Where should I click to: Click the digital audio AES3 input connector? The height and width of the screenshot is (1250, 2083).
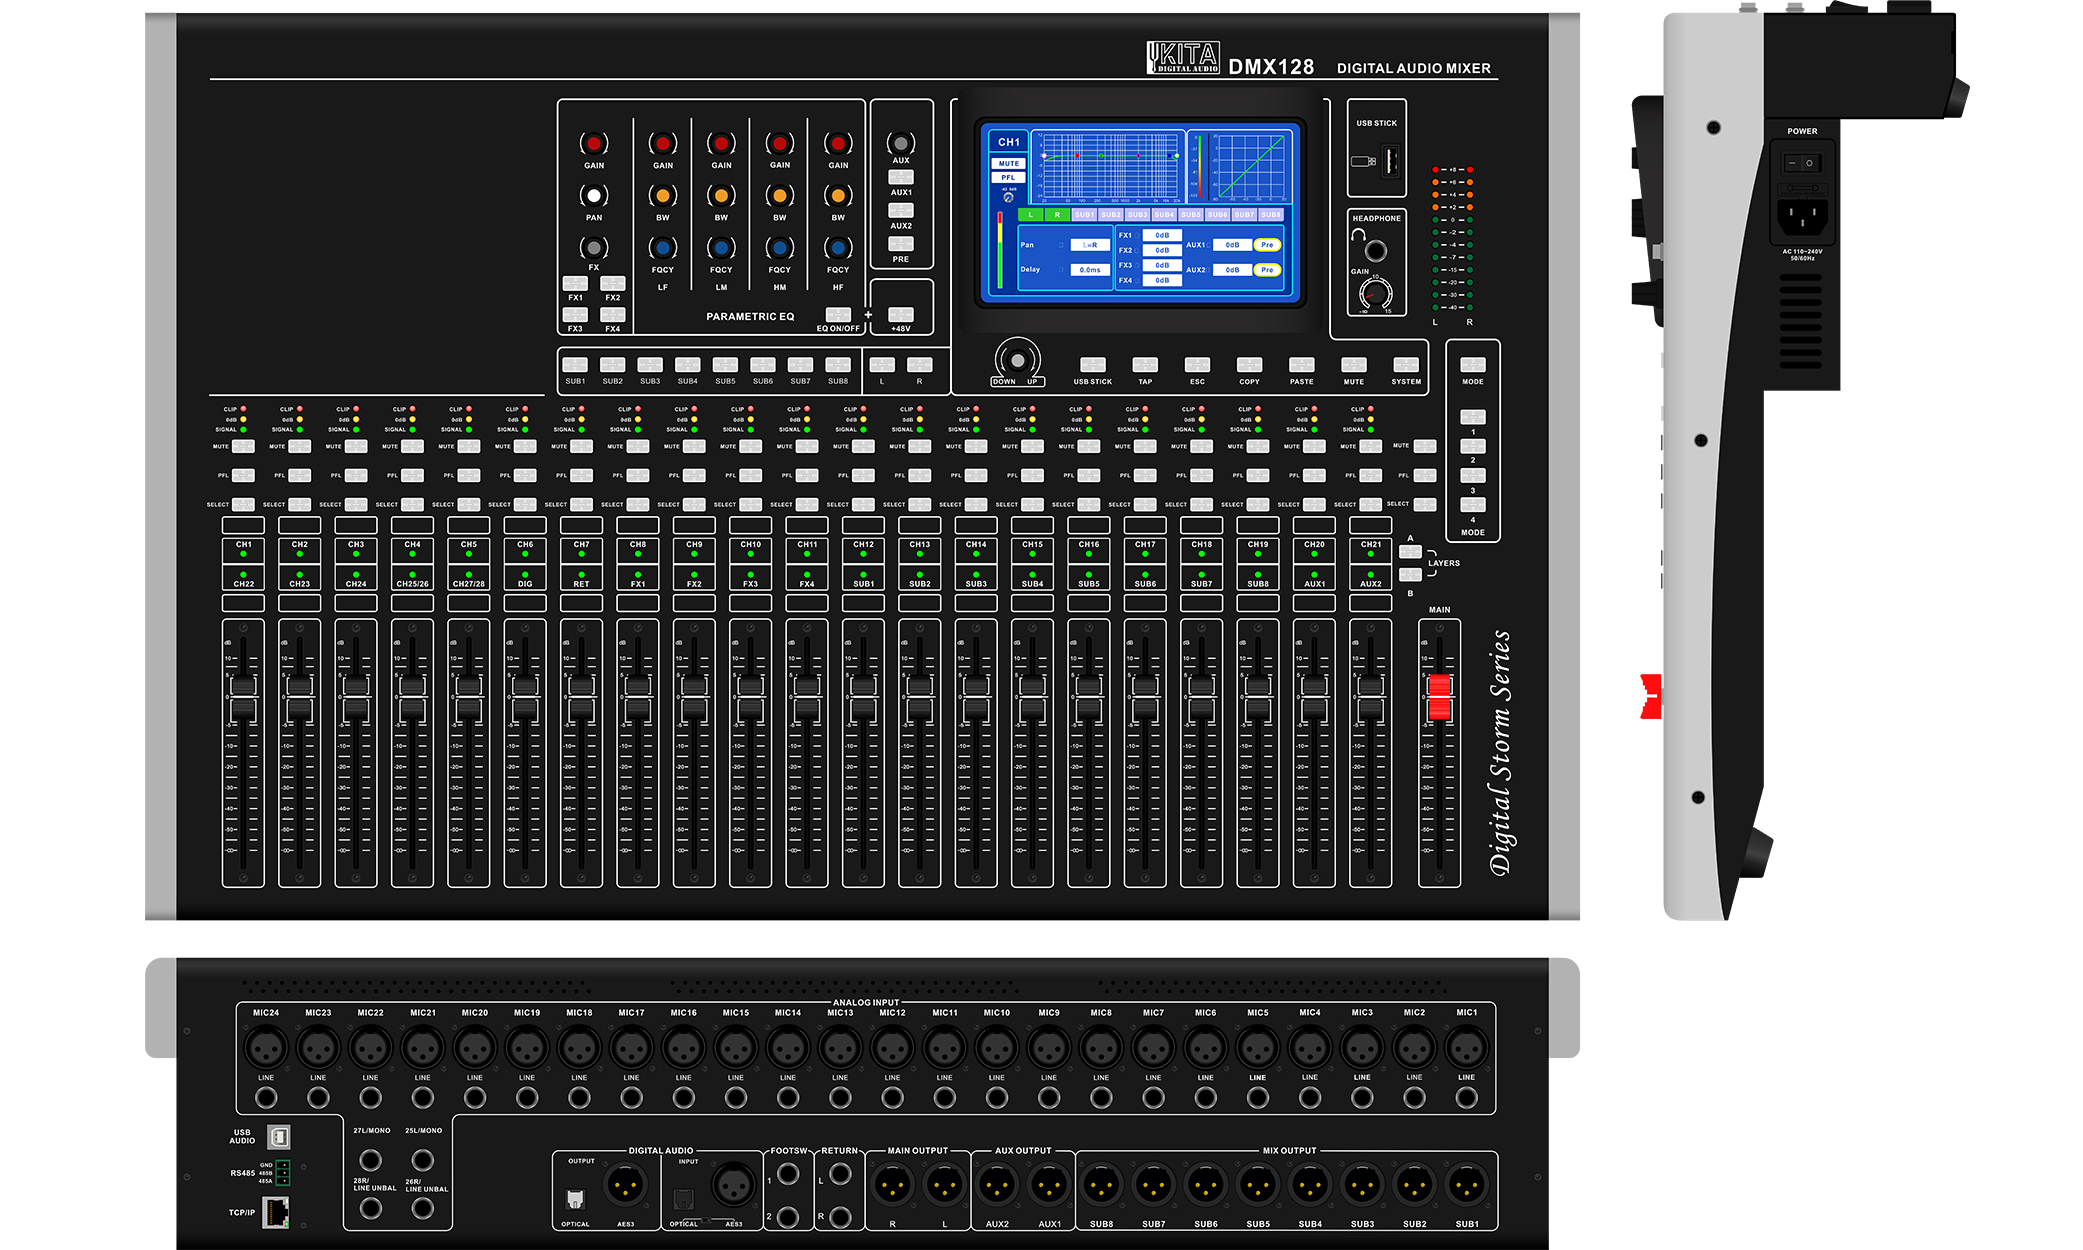coord(733,1186)
